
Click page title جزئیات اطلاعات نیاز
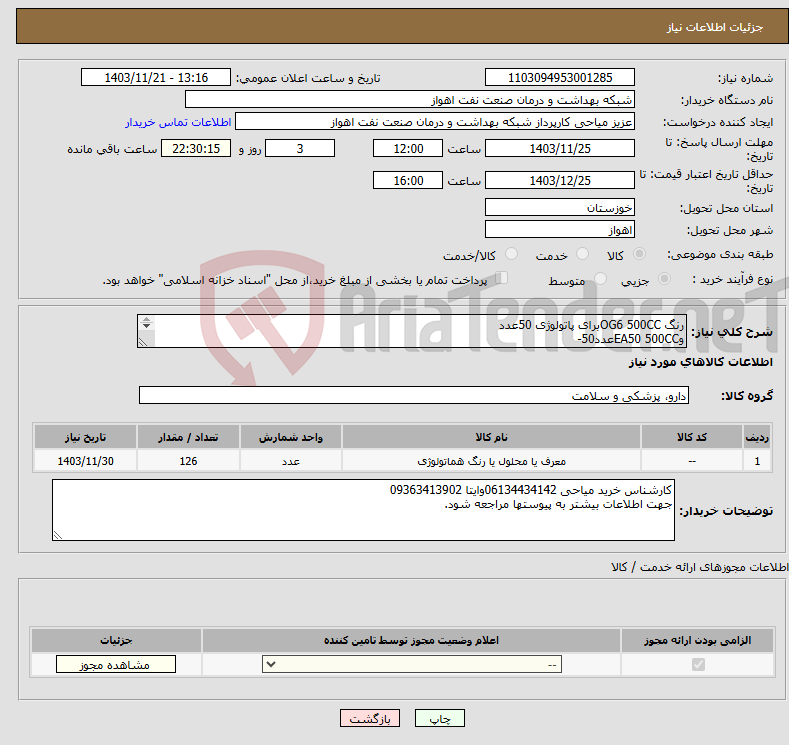coord(715,27)
